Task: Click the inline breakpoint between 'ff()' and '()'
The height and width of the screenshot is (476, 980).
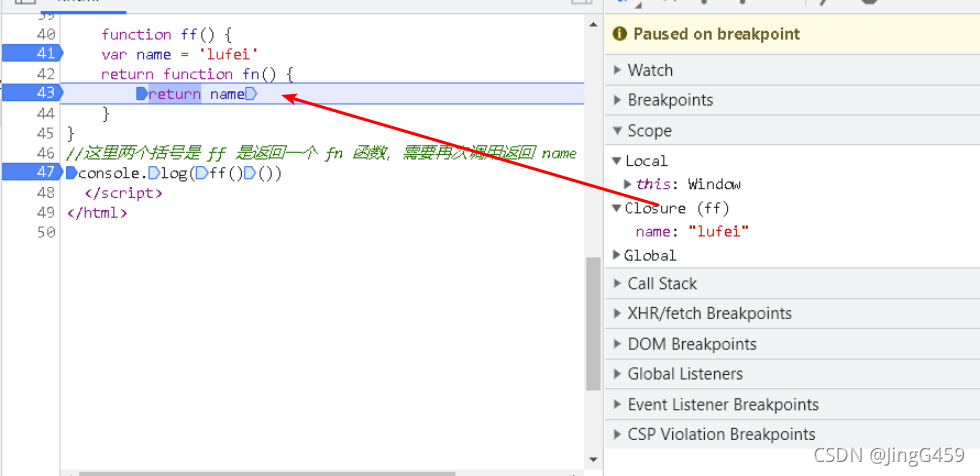Action: [x=249, y=174]
